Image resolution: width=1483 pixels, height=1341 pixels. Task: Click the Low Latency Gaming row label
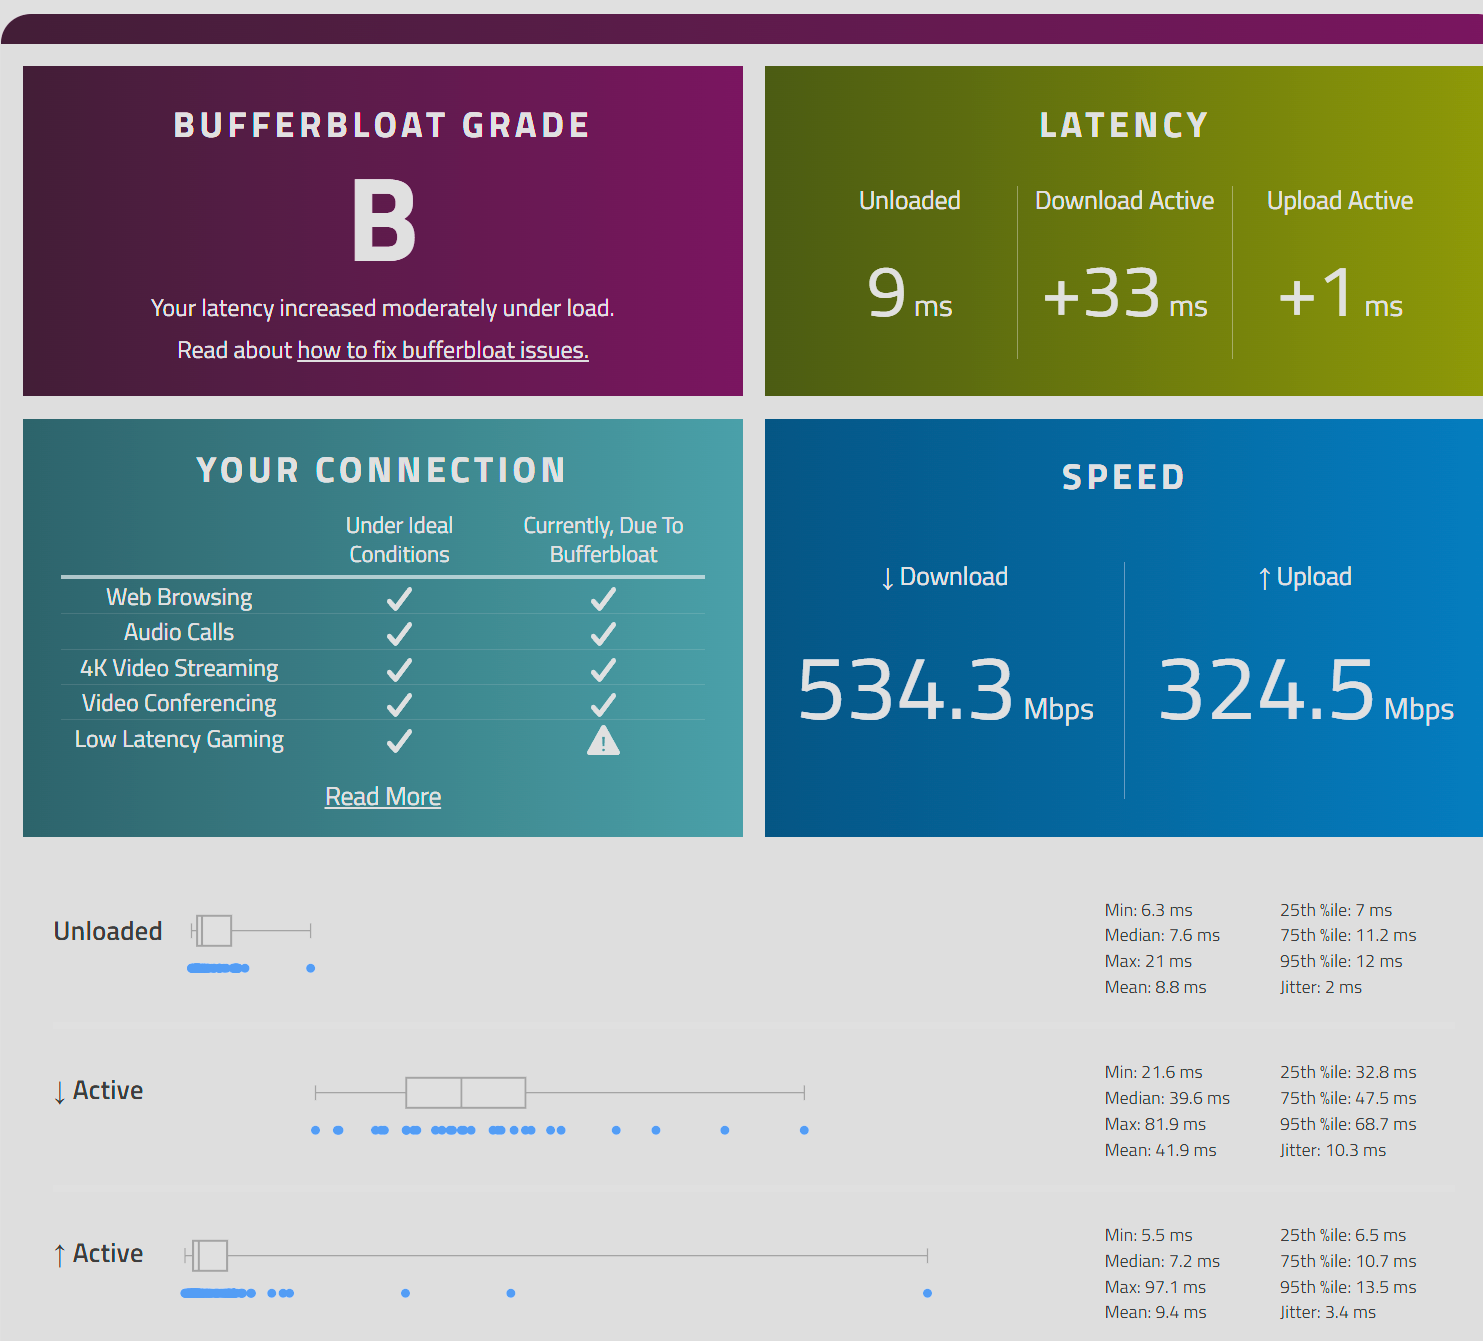tap(179, 739)
